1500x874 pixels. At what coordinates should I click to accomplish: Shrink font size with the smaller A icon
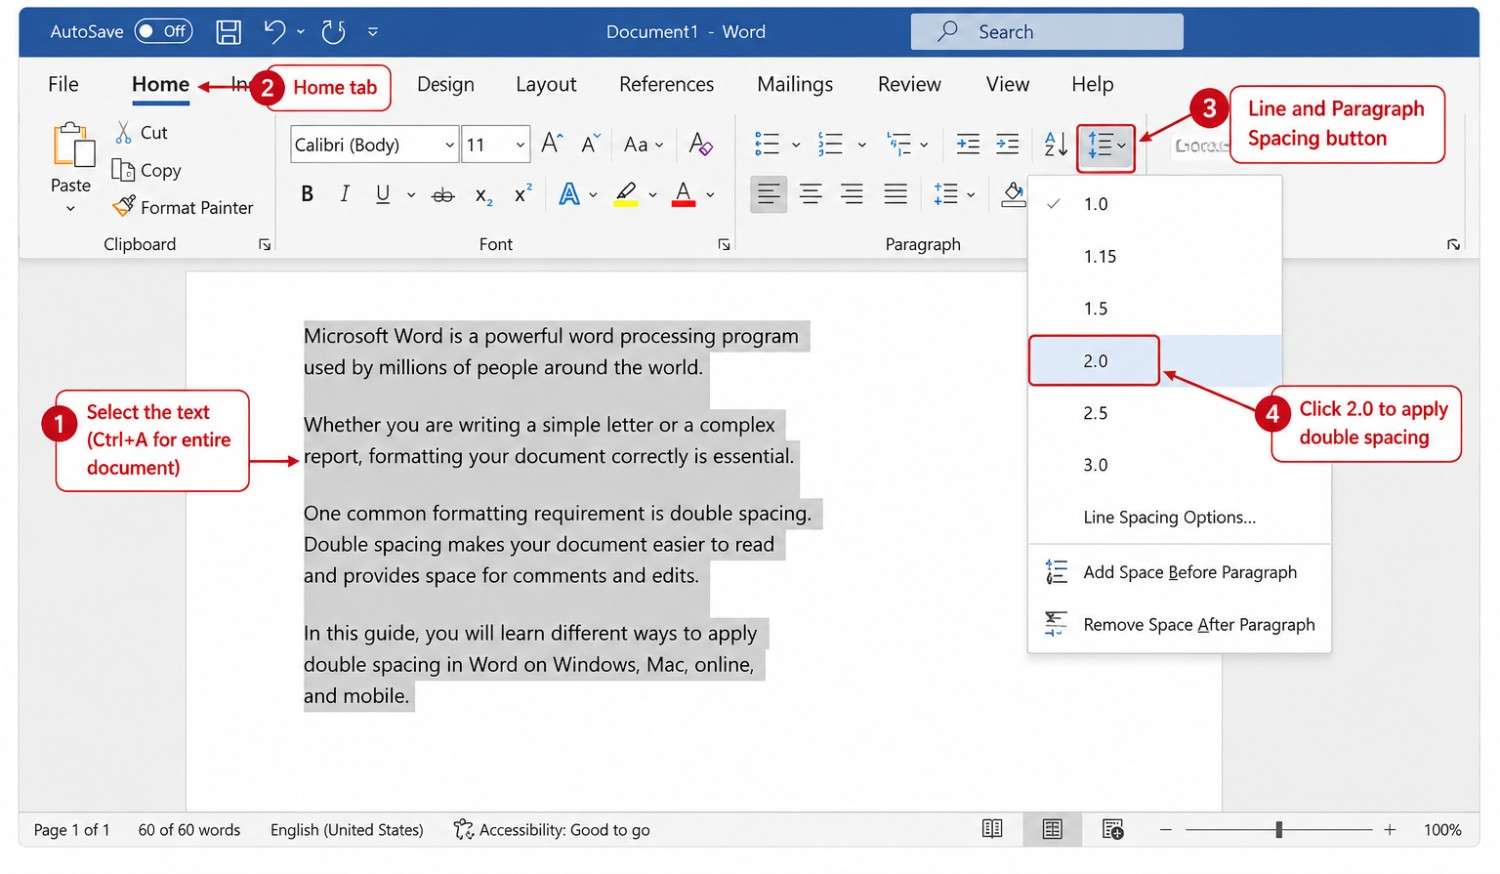[591, 144]
